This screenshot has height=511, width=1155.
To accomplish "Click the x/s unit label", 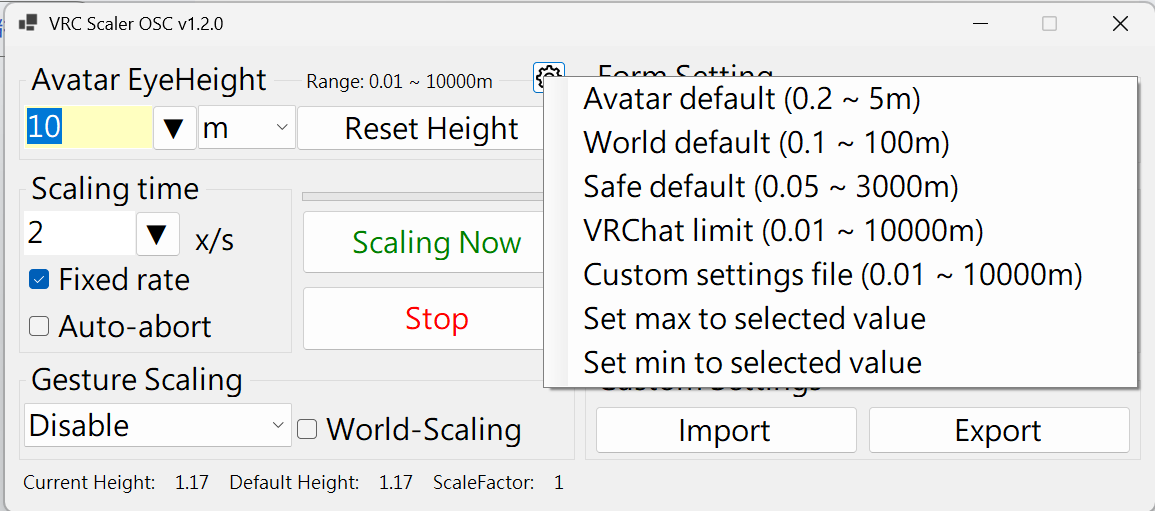I will [215, 239].
